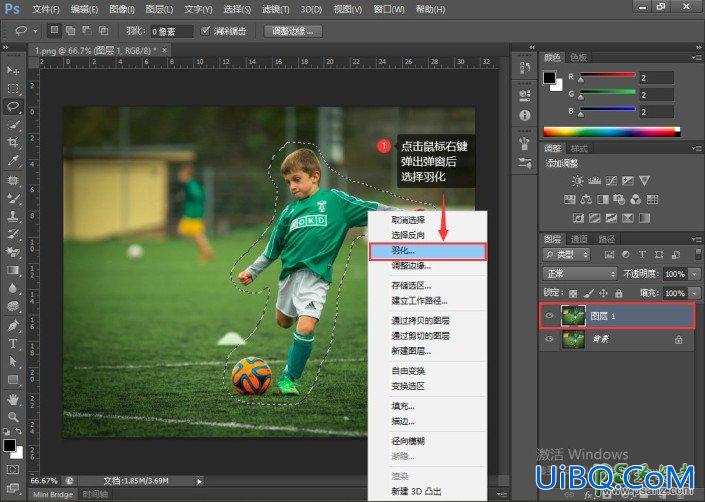Select the Move tool
This screenshot has height=502, width=705.
pyautogui.click(x=13, y=71)
